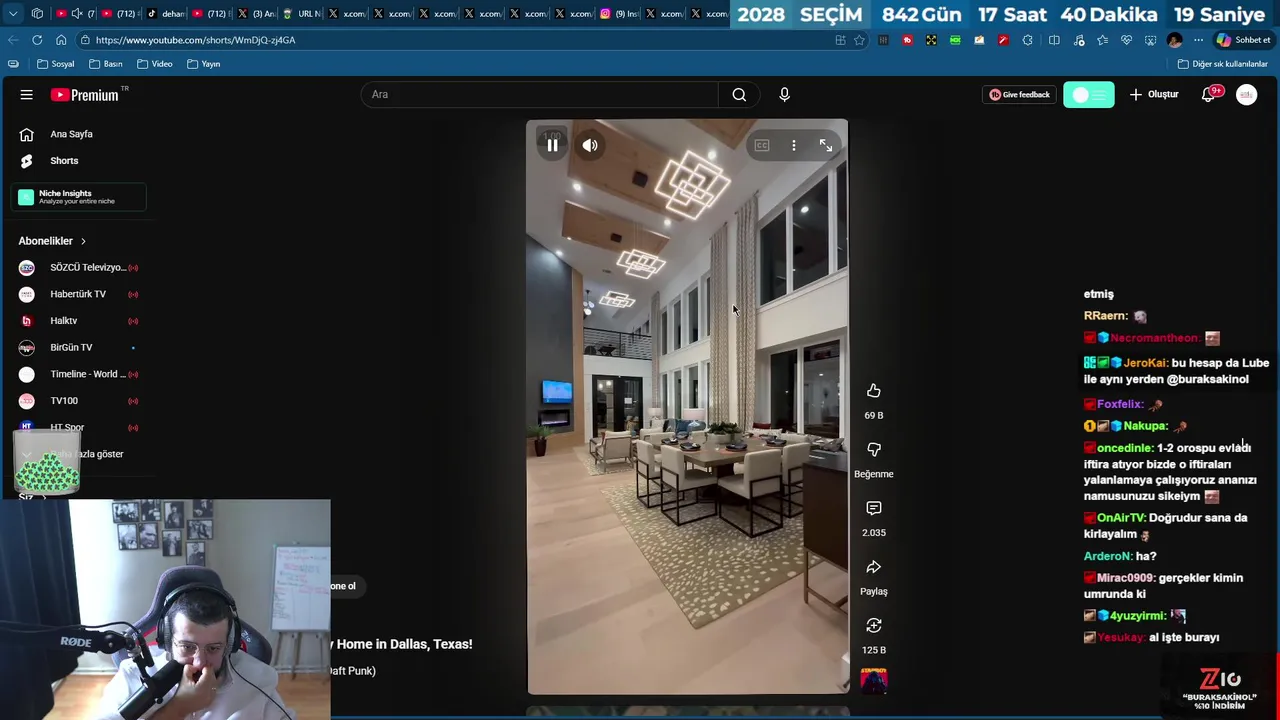Open the Short's sound thumbnail
This screenshot has height=720, width=1280.
pyautogui.click(x=874, y=682)
